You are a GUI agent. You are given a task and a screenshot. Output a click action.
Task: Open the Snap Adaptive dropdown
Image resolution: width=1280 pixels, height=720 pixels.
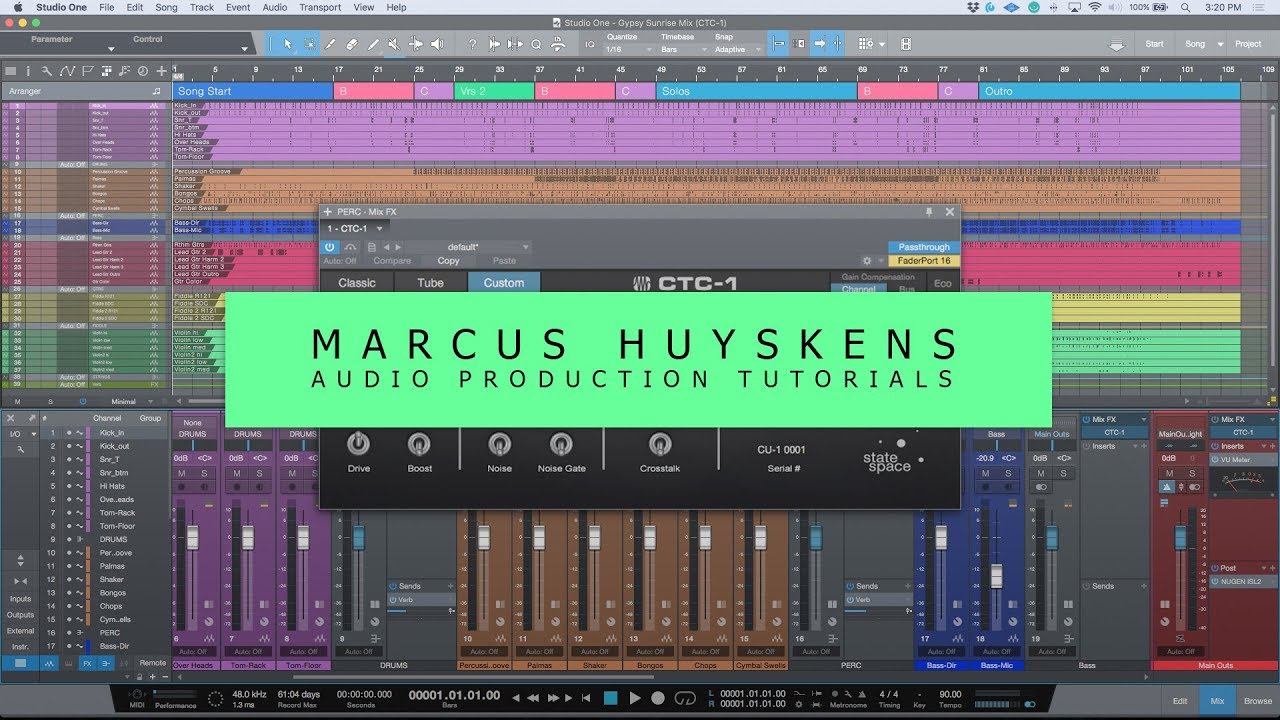(735, 49)
